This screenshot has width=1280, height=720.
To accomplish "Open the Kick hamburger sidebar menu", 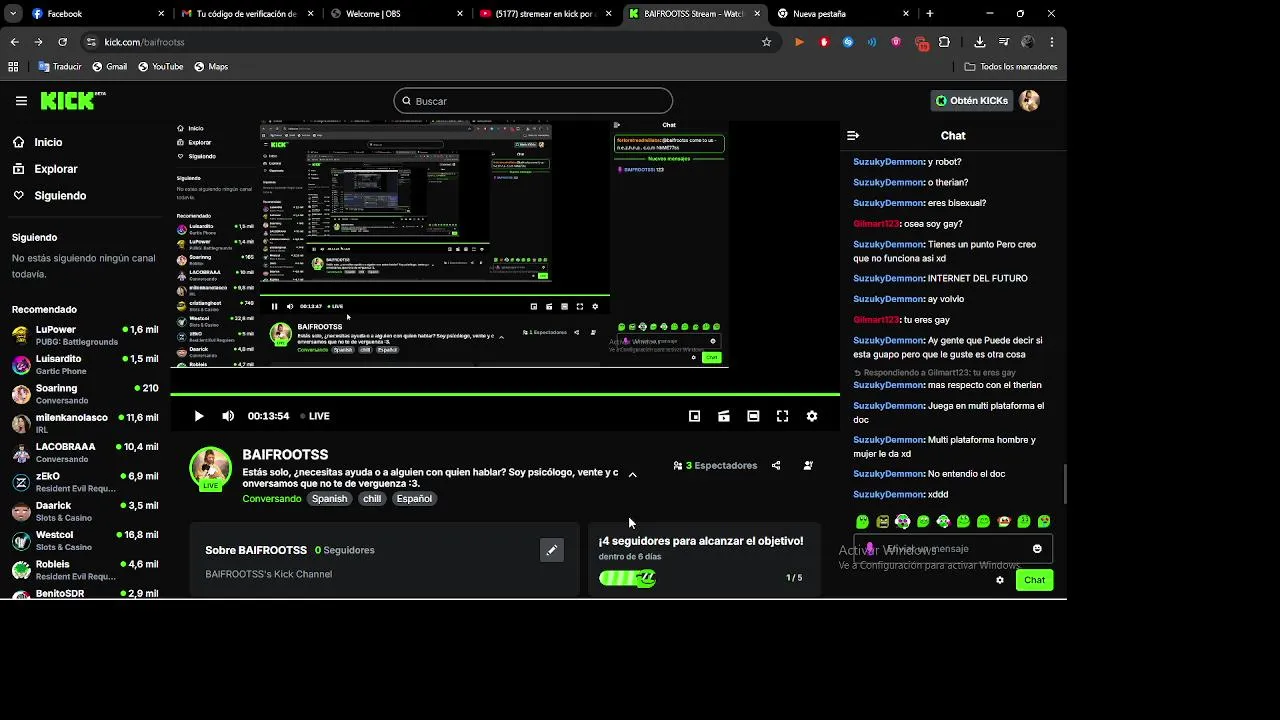I will (x=21, y=101).
